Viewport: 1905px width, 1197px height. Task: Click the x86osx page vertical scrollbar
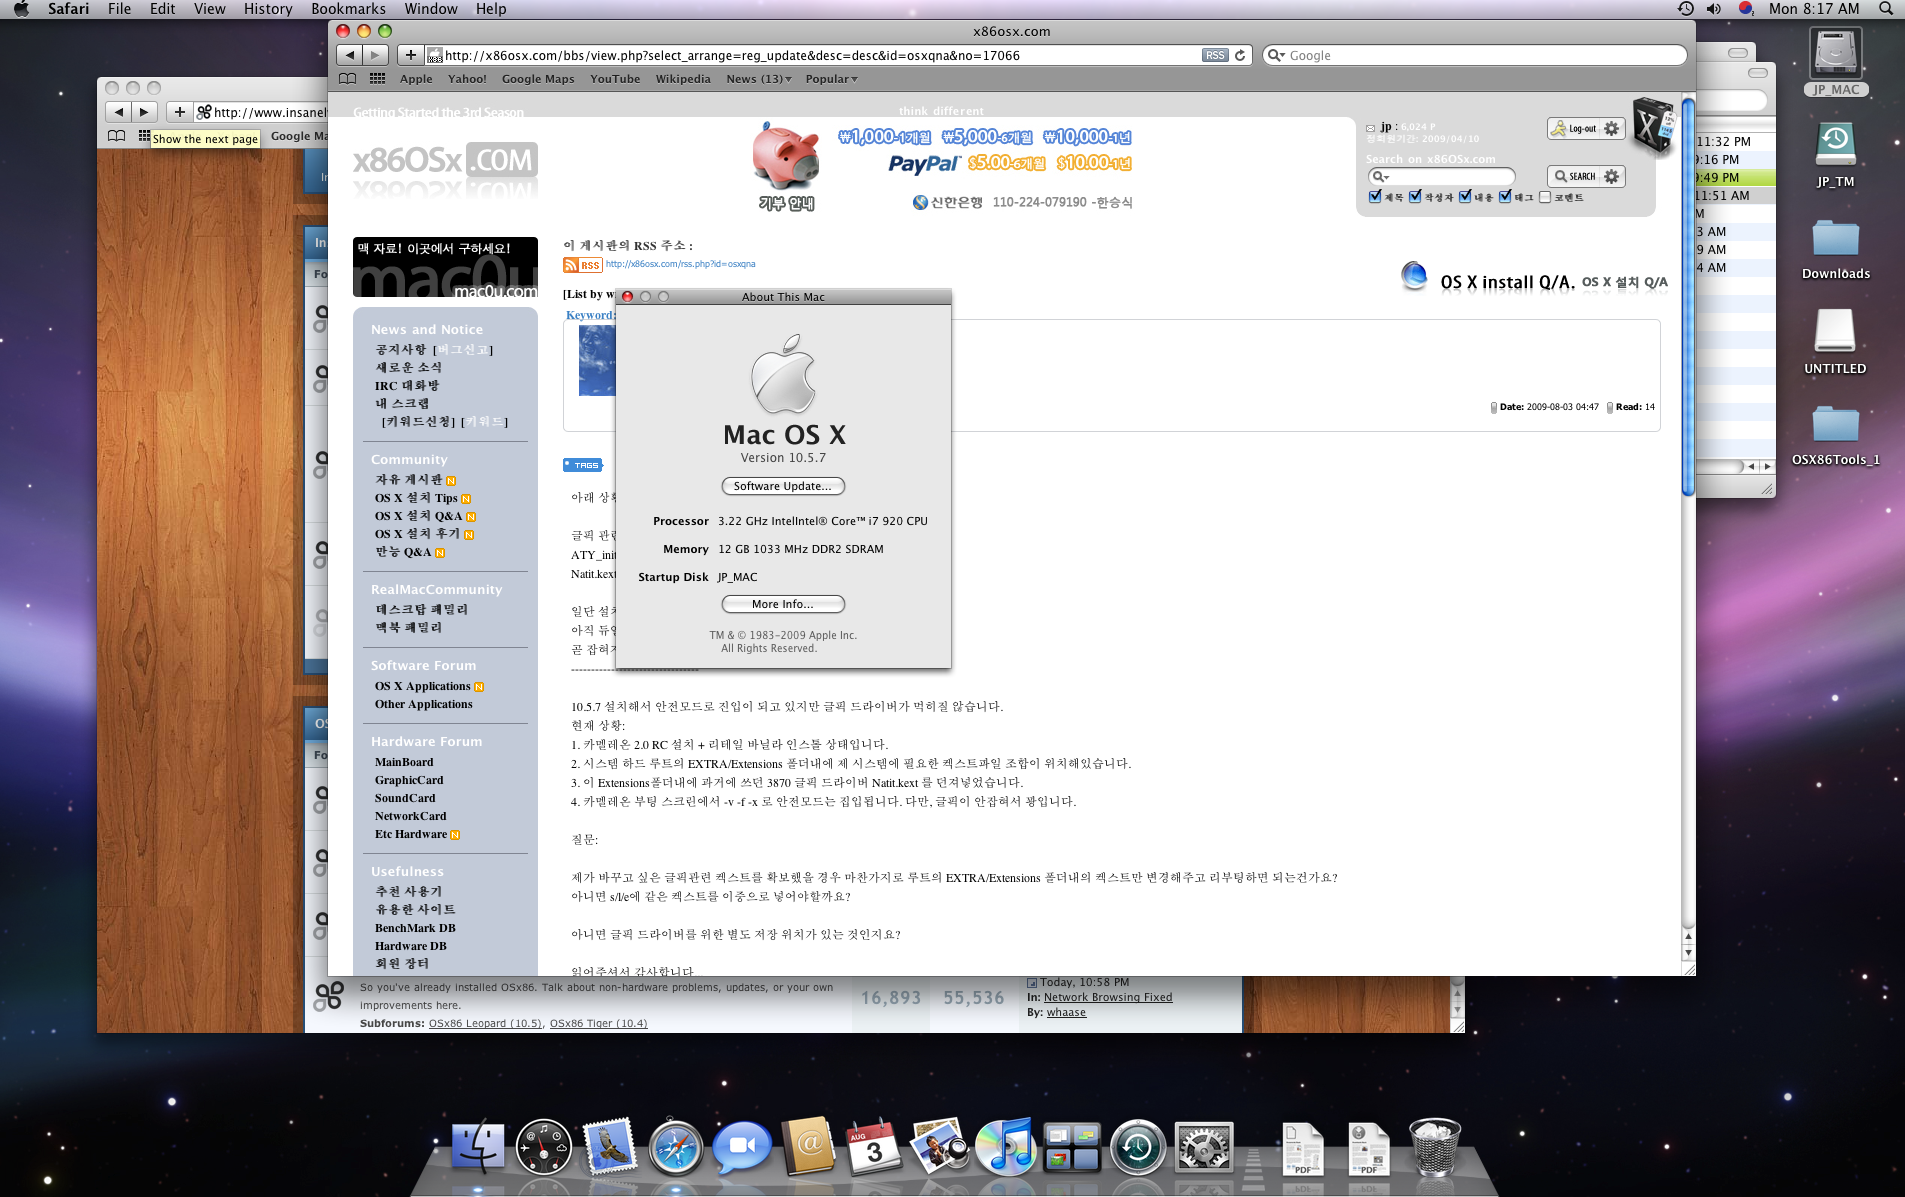(x=1688, y=297)
